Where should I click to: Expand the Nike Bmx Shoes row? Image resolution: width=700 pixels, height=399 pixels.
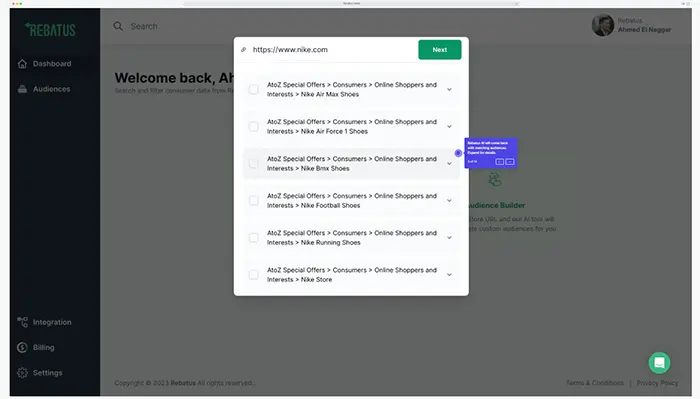coord(449,163)
